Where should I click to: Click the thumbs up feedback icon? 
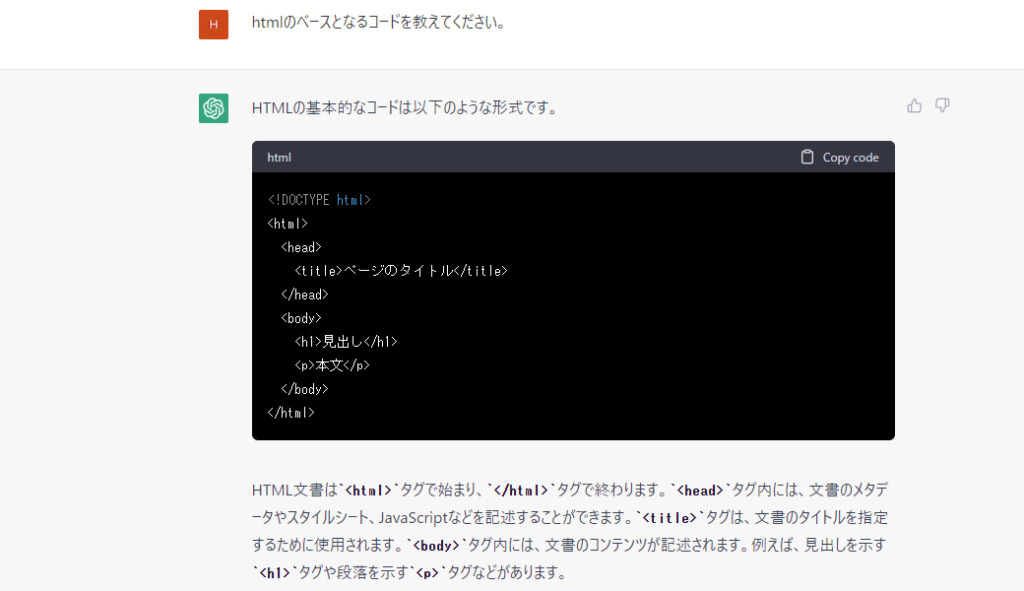(914, 106)
